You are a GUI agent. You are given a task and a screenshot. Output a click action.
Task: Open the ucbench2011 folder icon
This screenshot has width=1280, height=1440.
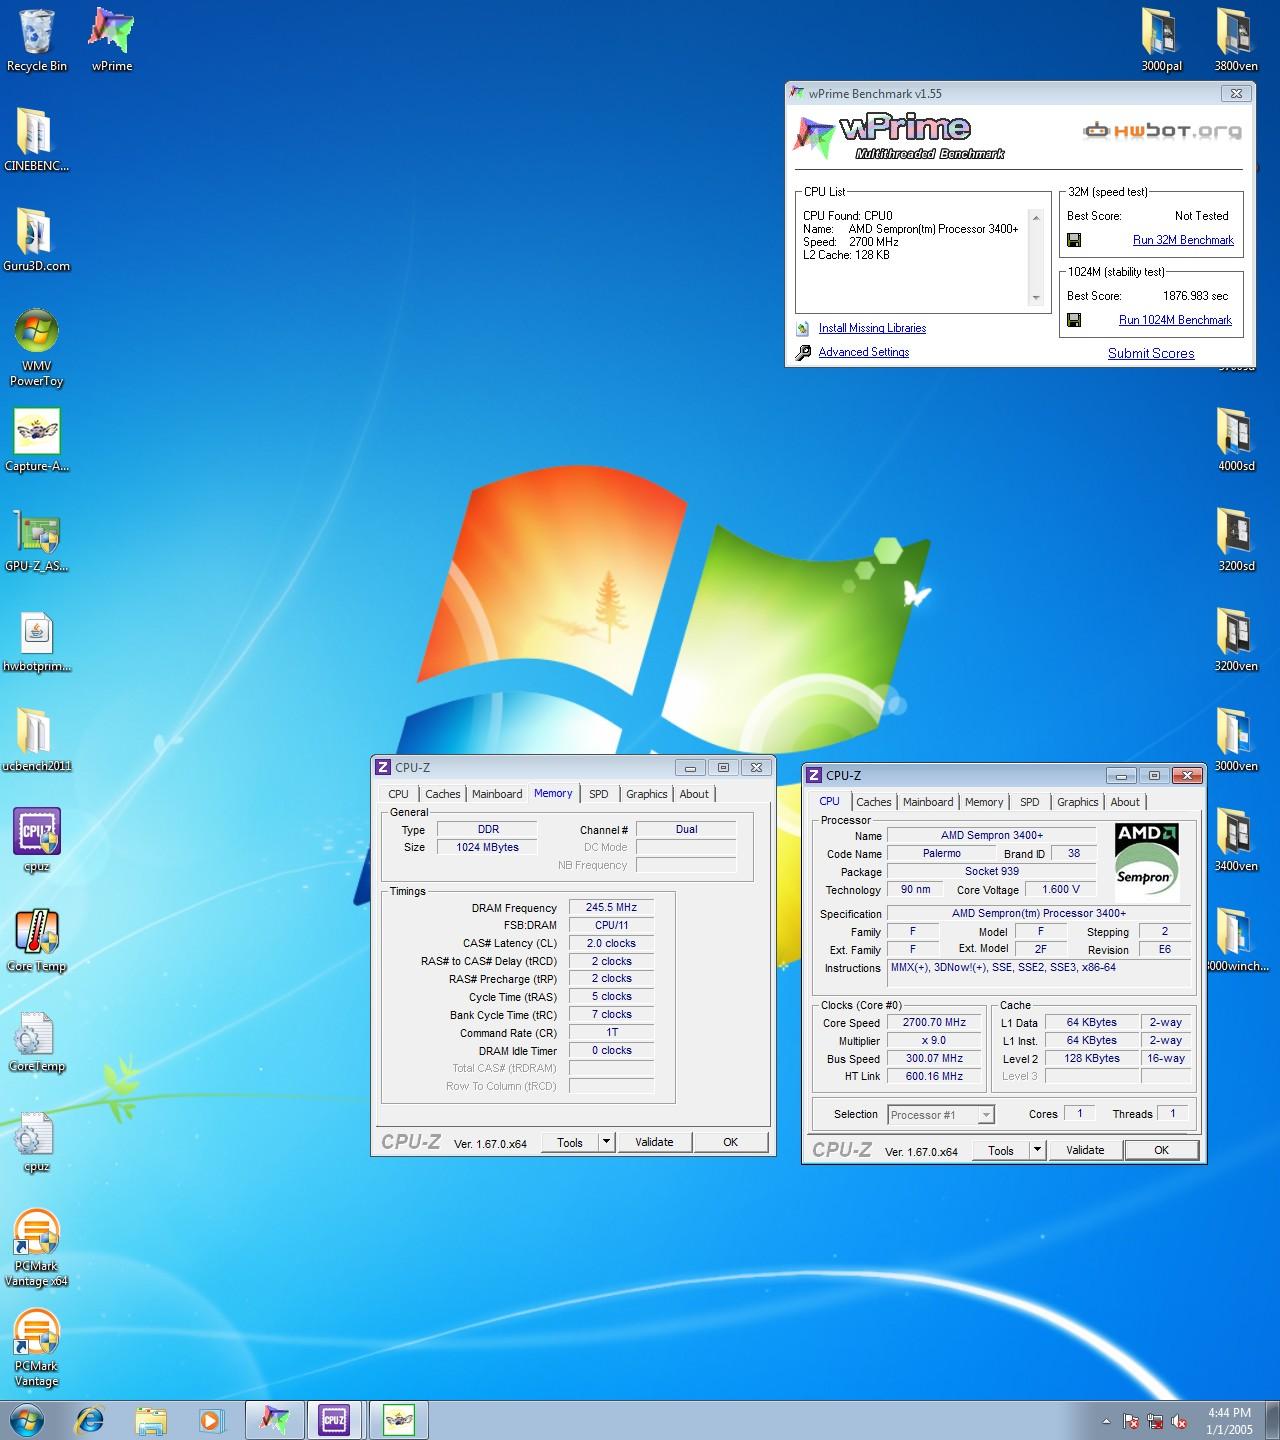coord(37,740)
